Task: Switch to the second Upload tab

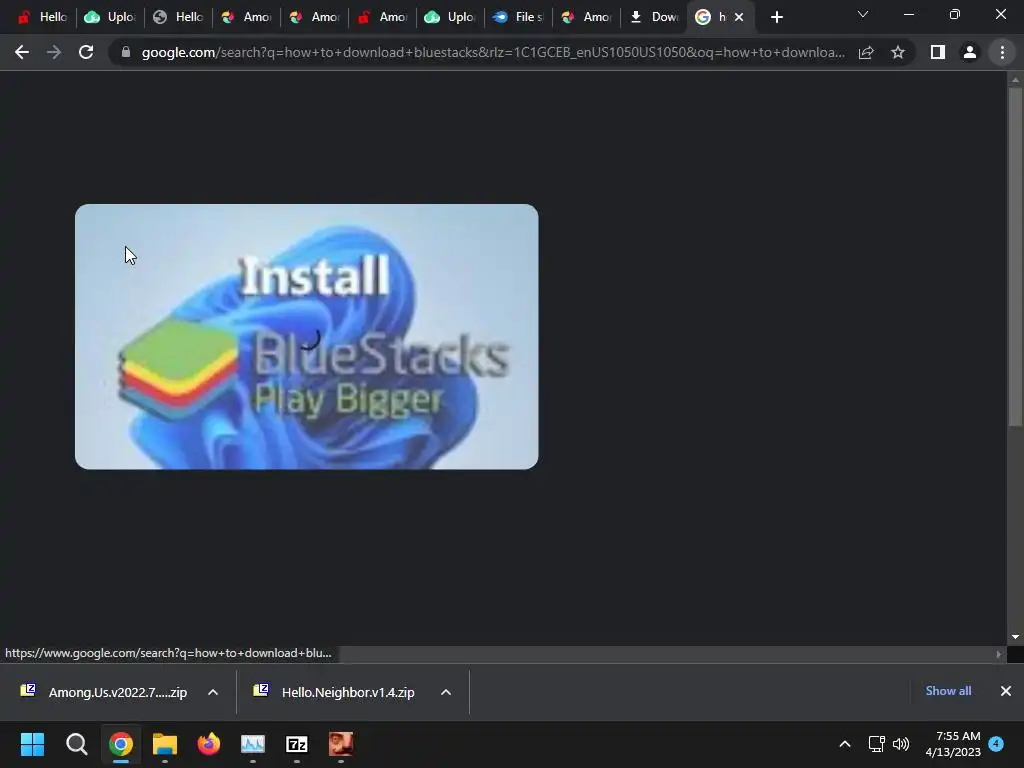Action: (451, 18)
